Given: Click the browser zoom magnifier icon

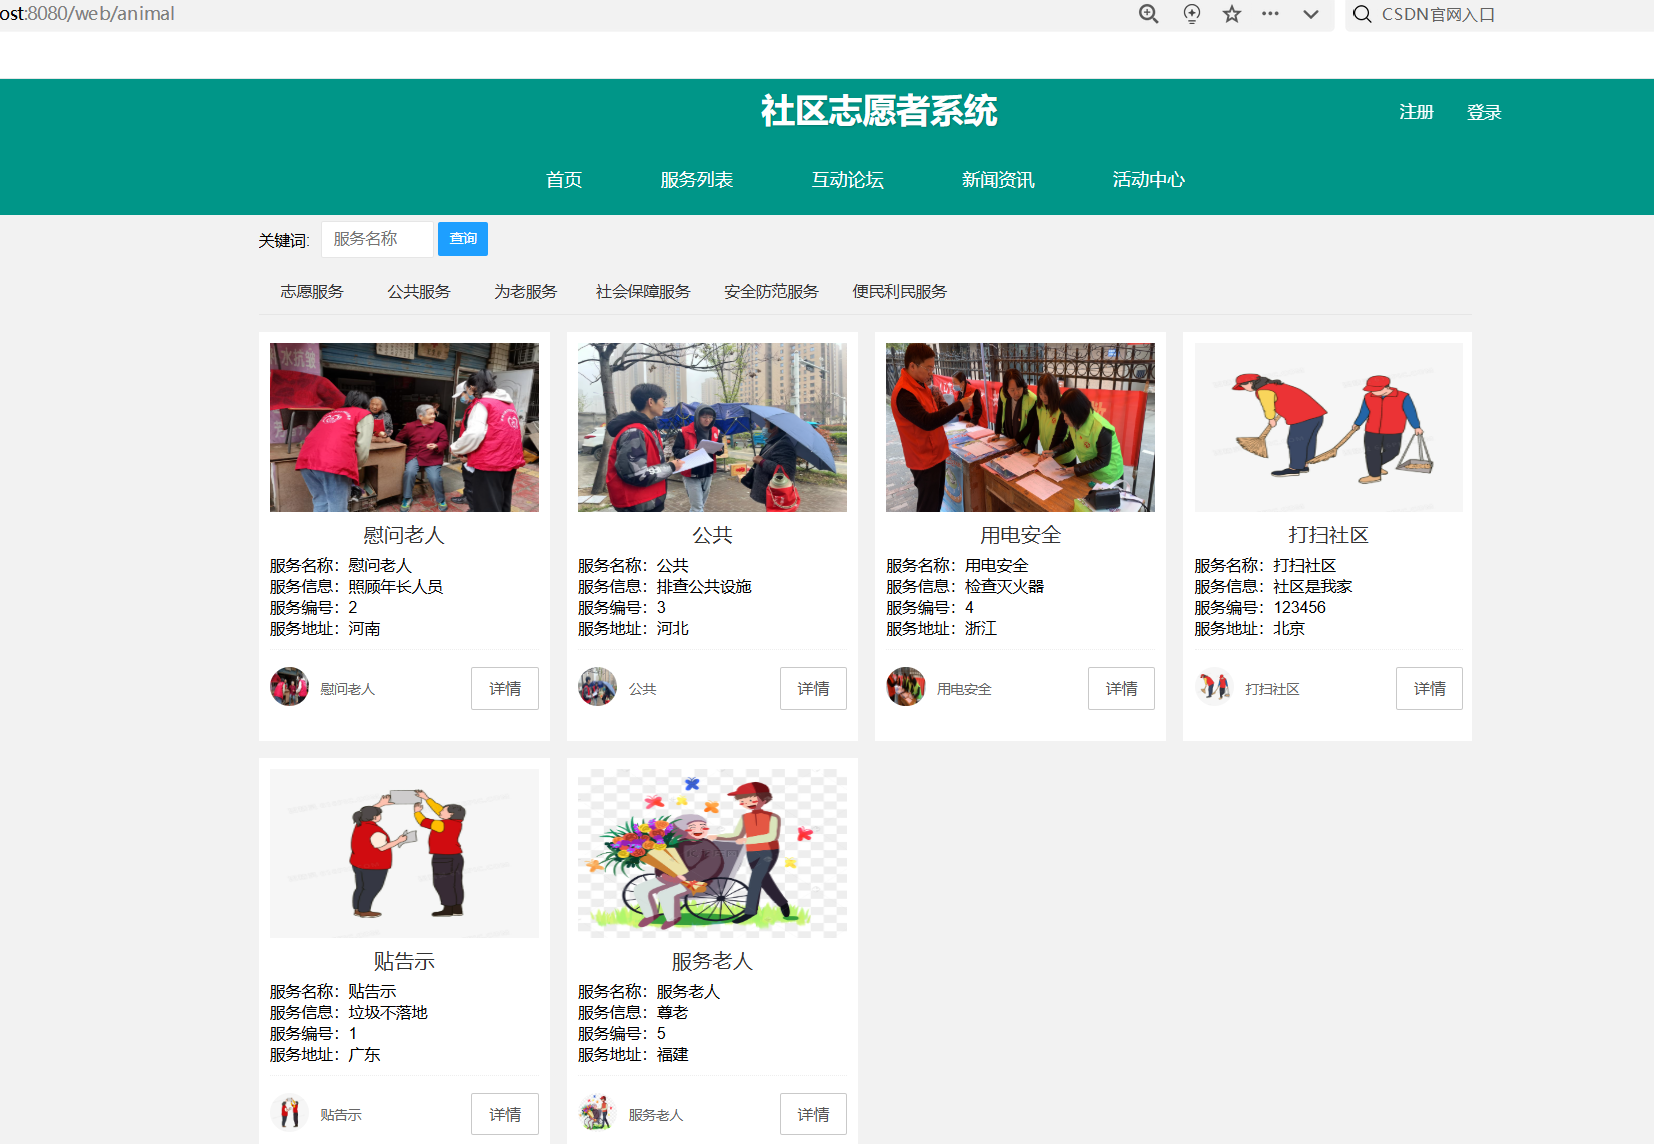Looking at the screenshot, I should (x=1148, y=14).
